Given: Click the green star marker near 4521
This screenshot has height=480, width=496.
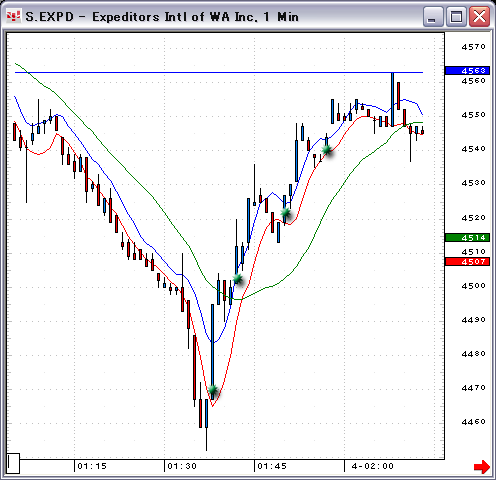Looking at the screenshot, I should (x=285, y=212).
